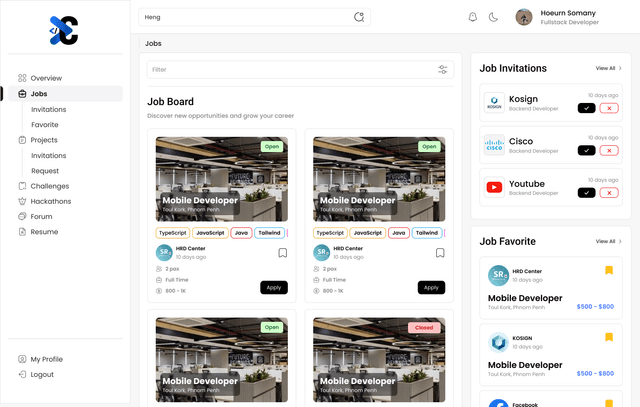Click the Kosign company logo

(494, 102)
